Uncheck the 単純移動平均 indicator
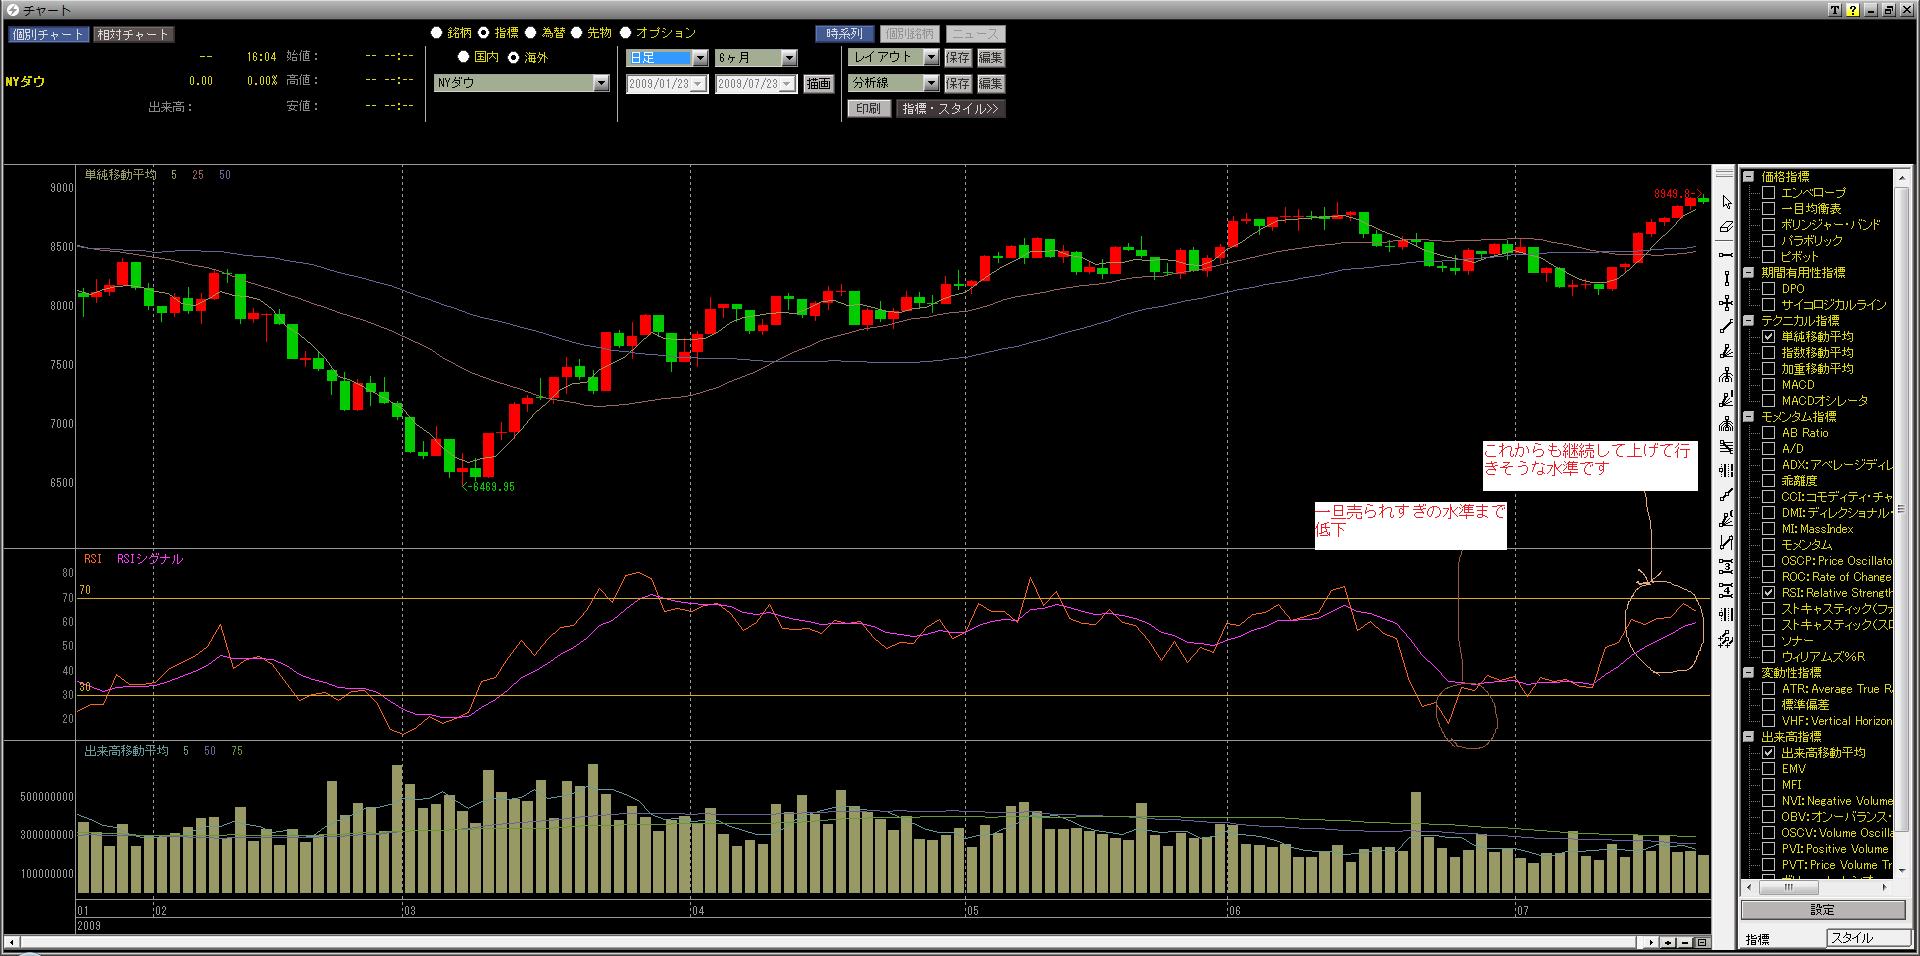1920x956 pixels. click(1768, 337)
